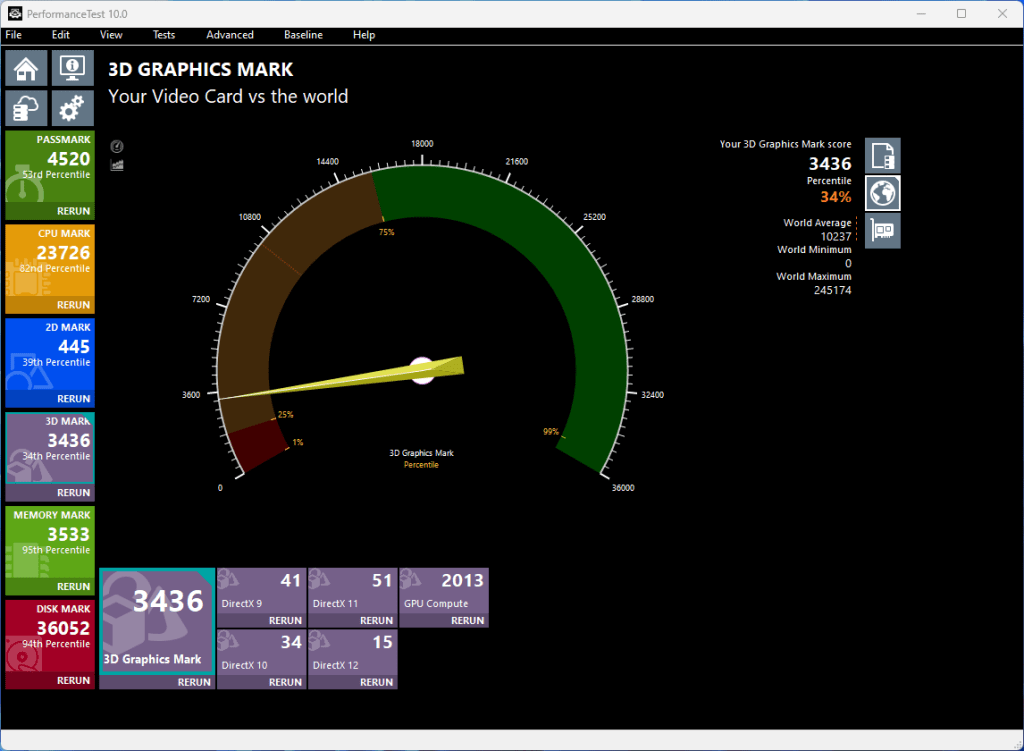
Task: Click the 'Your Video Card vs the world' subtitle
Action: pos(228,97)
